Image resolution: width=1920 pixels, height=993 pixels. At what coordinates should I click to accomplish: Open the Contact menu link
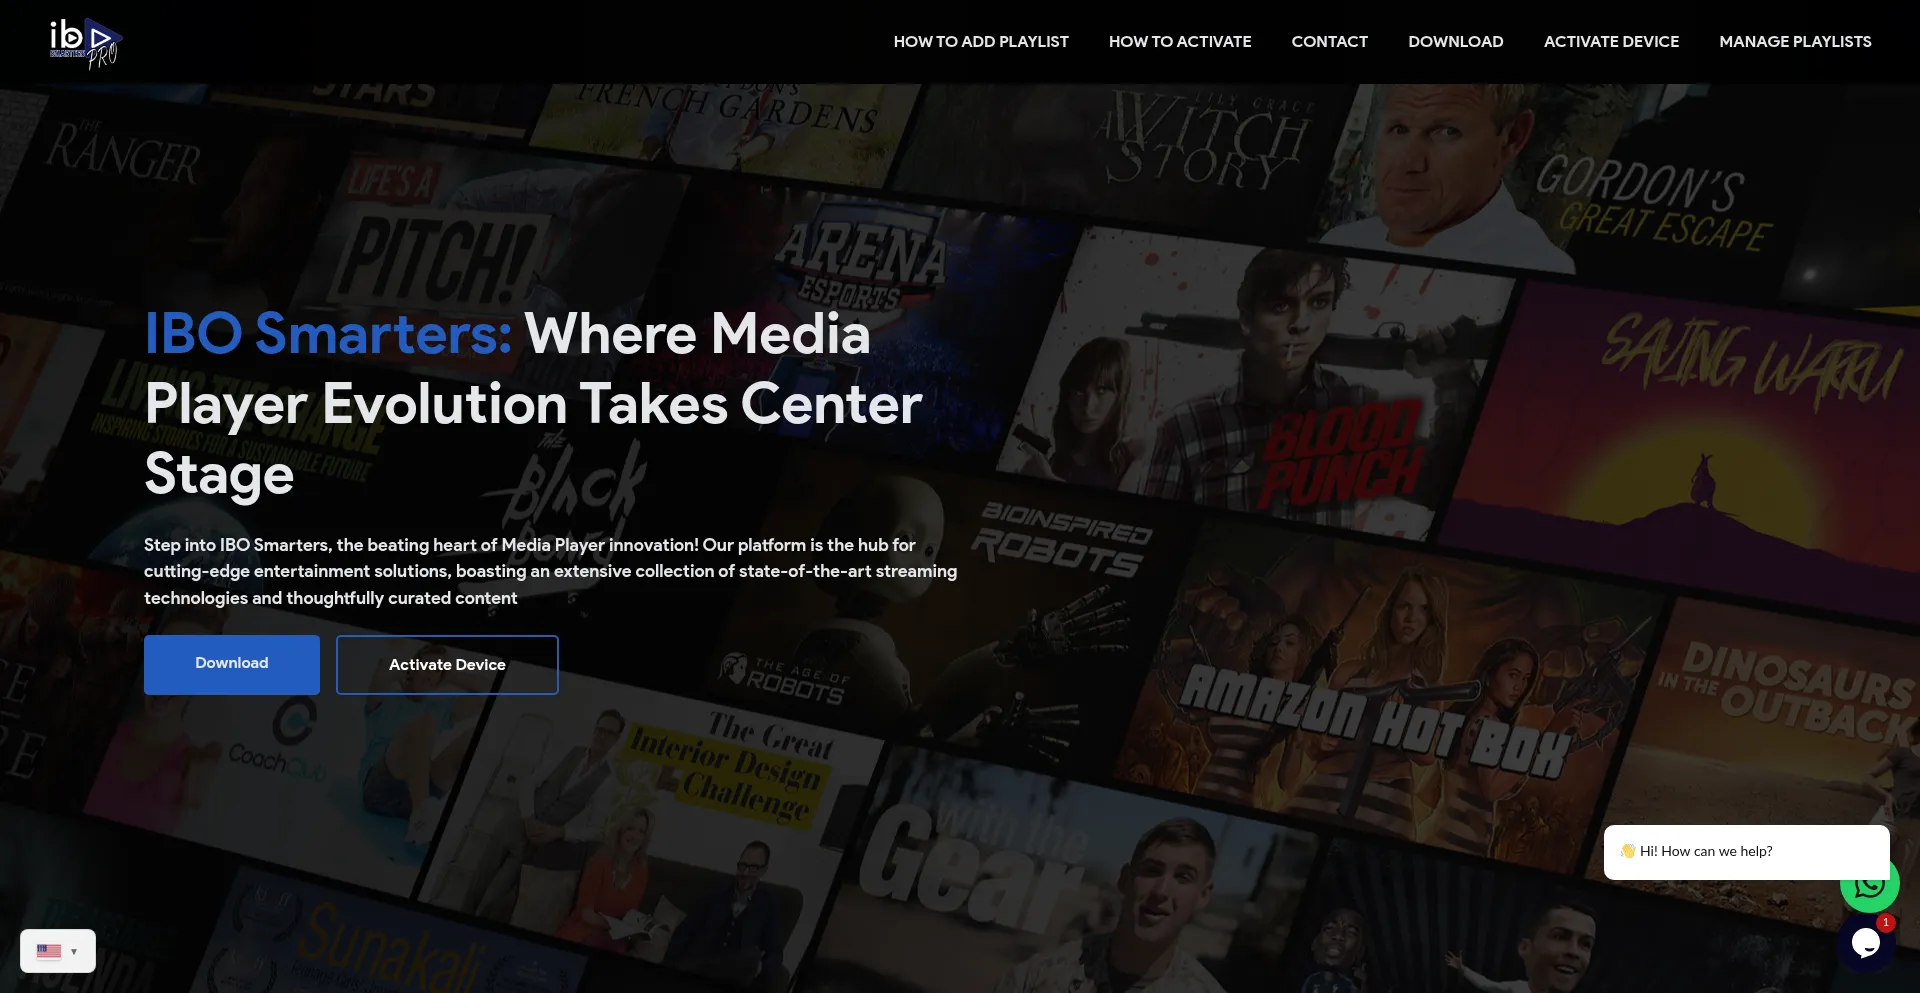click(x=1329, y=41)
